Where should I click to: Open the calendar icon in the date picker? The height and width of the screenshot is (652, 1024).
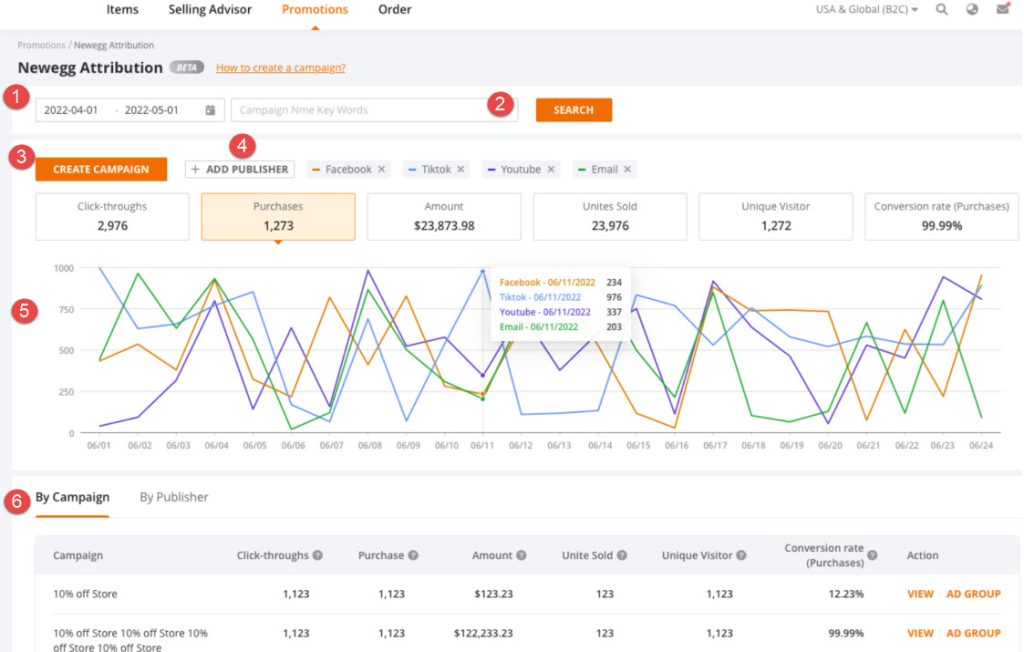[210, 111]
